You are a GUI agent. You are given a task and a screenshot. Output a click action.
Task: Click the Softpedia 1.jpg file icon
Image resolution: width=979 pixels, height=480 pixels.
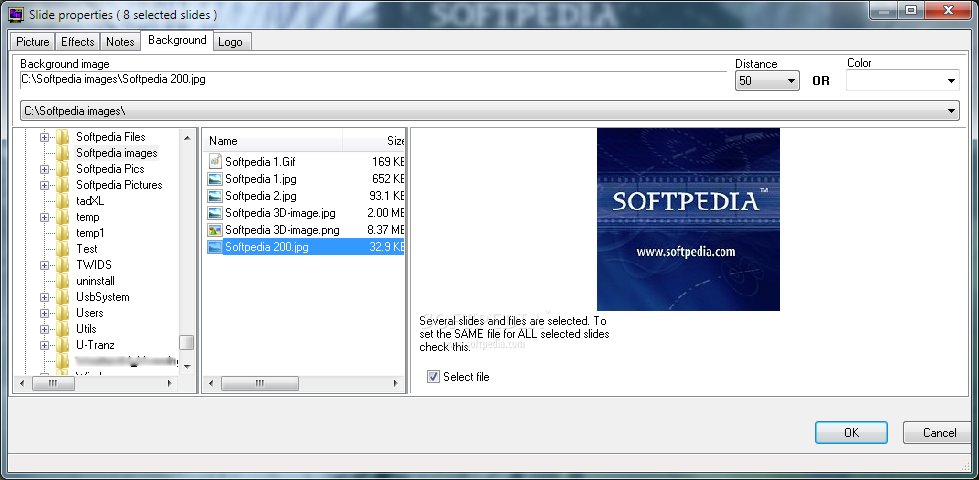click(x=215, y=179)
